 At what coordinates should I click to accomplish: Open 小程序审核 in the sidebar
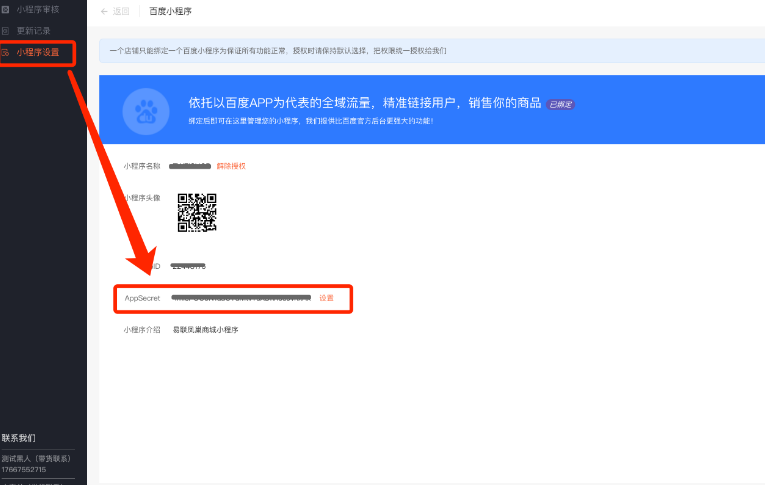click(x=38, y=9)
